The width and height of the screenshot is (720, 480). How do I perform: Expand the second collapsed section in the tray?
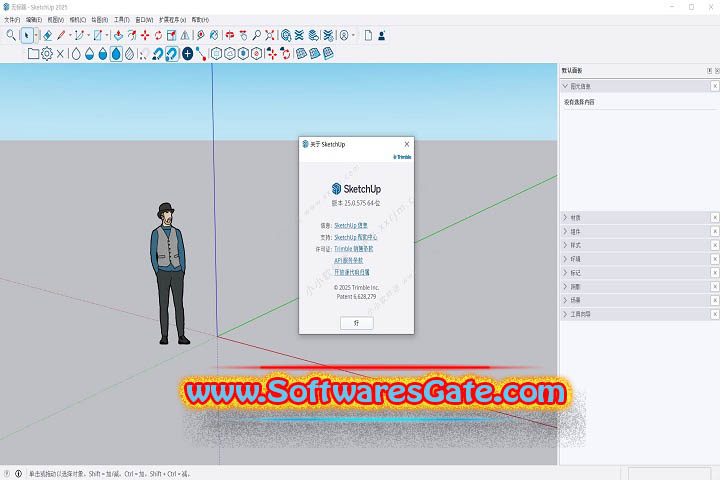(x=565, y=231)
